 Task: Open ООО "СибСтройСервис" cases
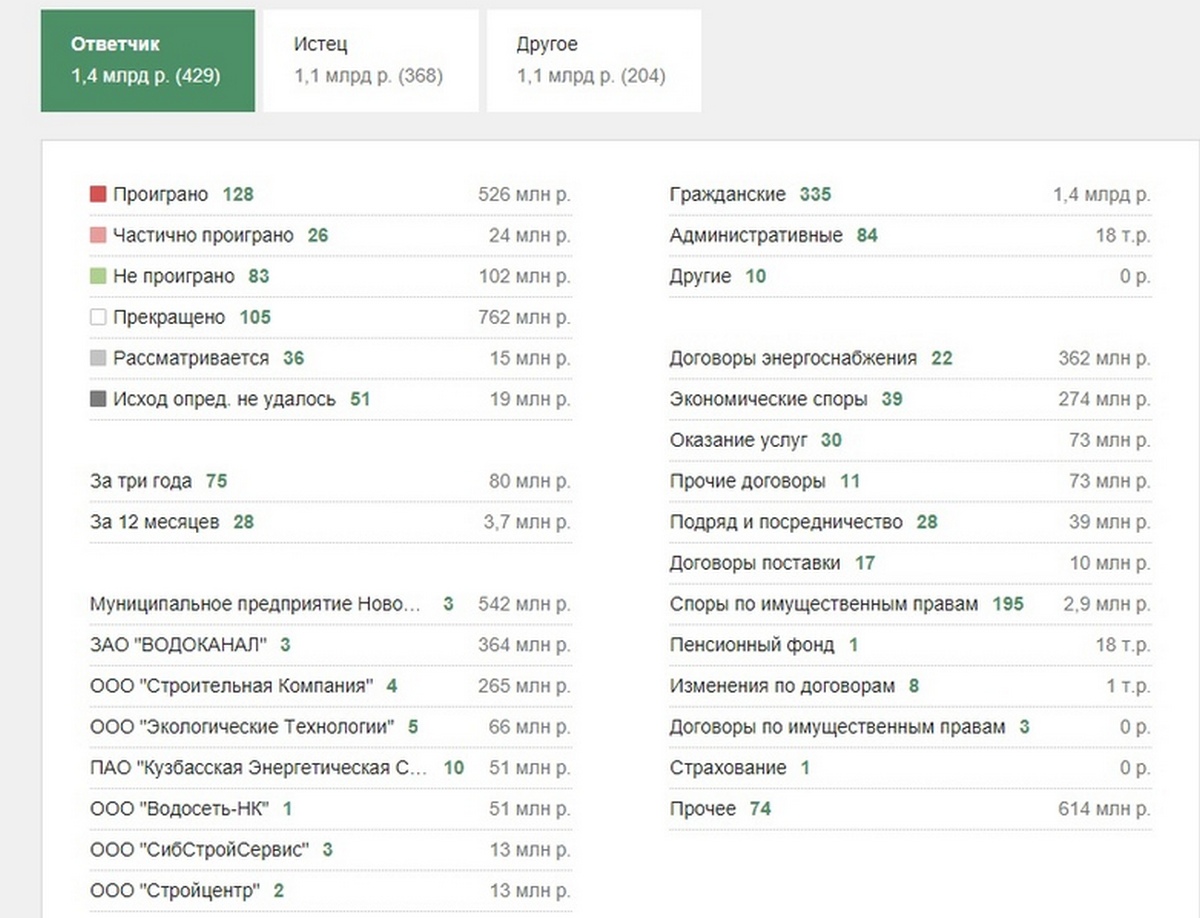tap(200, 850)
